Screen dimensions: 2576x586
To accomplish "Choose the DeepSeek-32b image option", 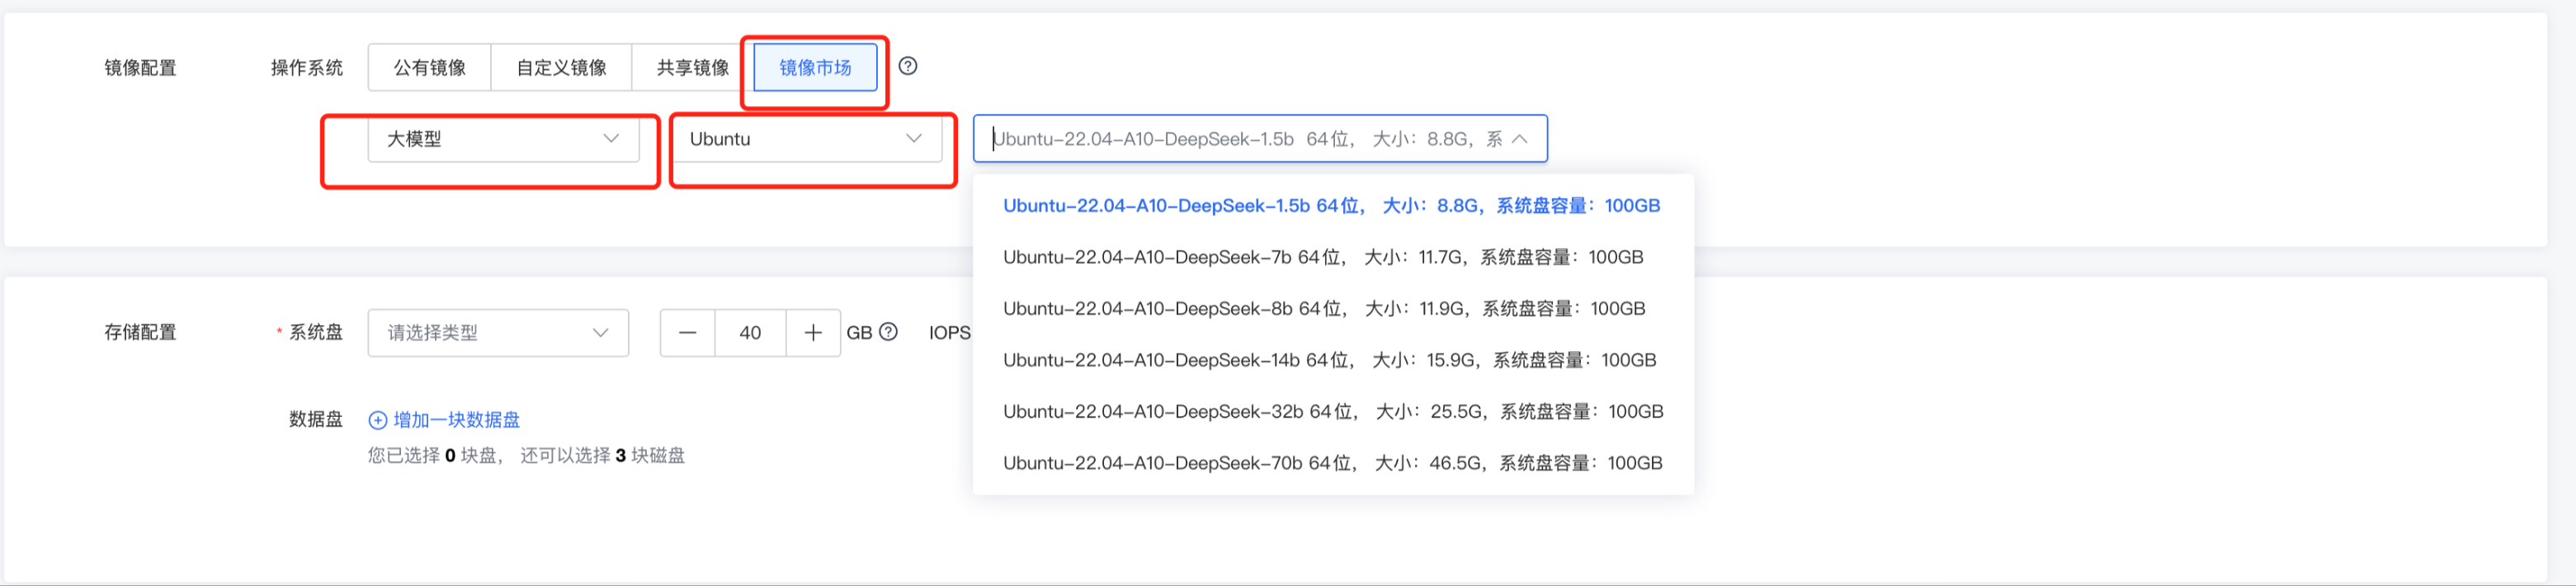I will tap(1332, 412).
